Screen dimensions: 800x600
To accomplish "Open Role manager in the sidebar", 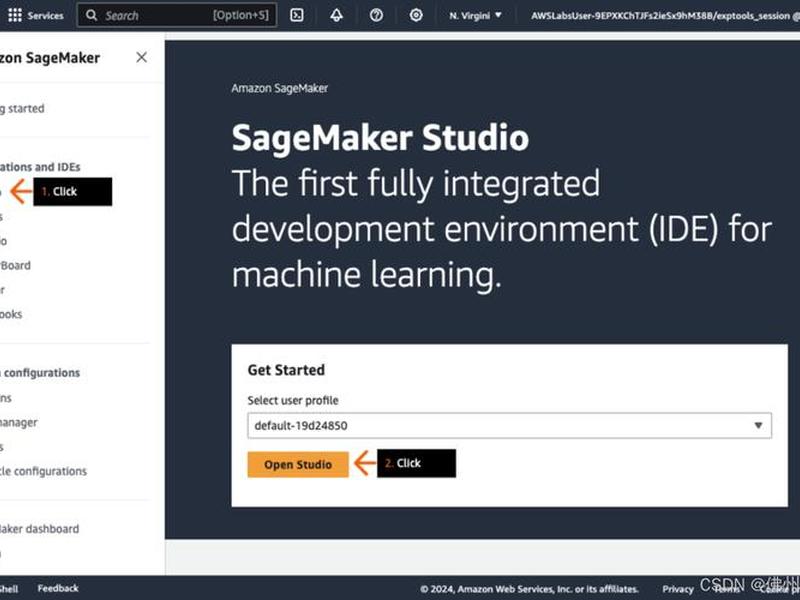I will click(19, 422).
